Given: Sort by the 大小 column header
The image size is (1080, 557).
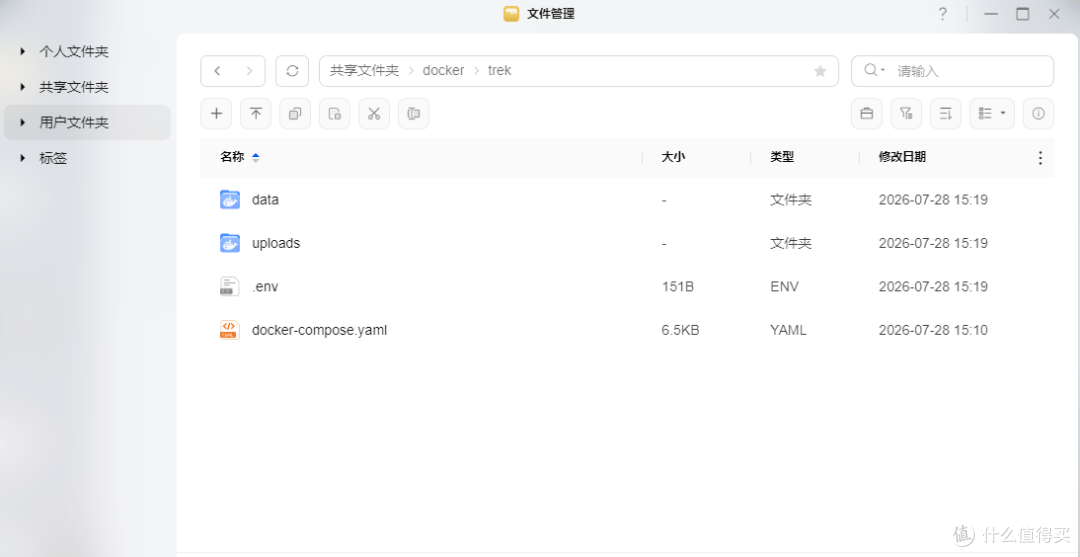Looking at the screenshot, I should click(x=673, y=157).
